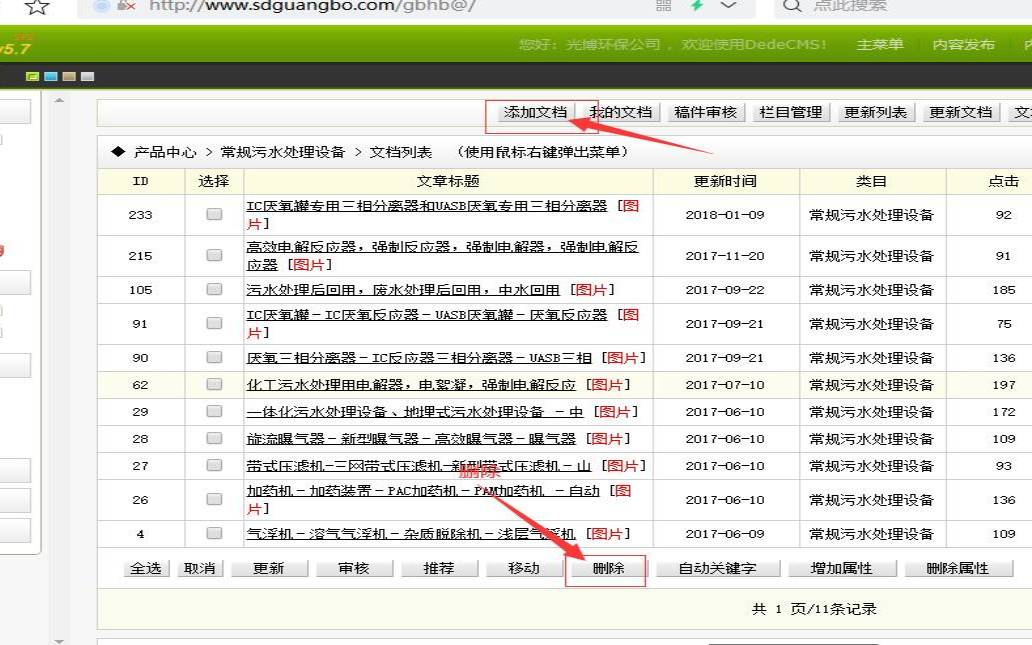Check the checkbox for article ID 233

215,214
